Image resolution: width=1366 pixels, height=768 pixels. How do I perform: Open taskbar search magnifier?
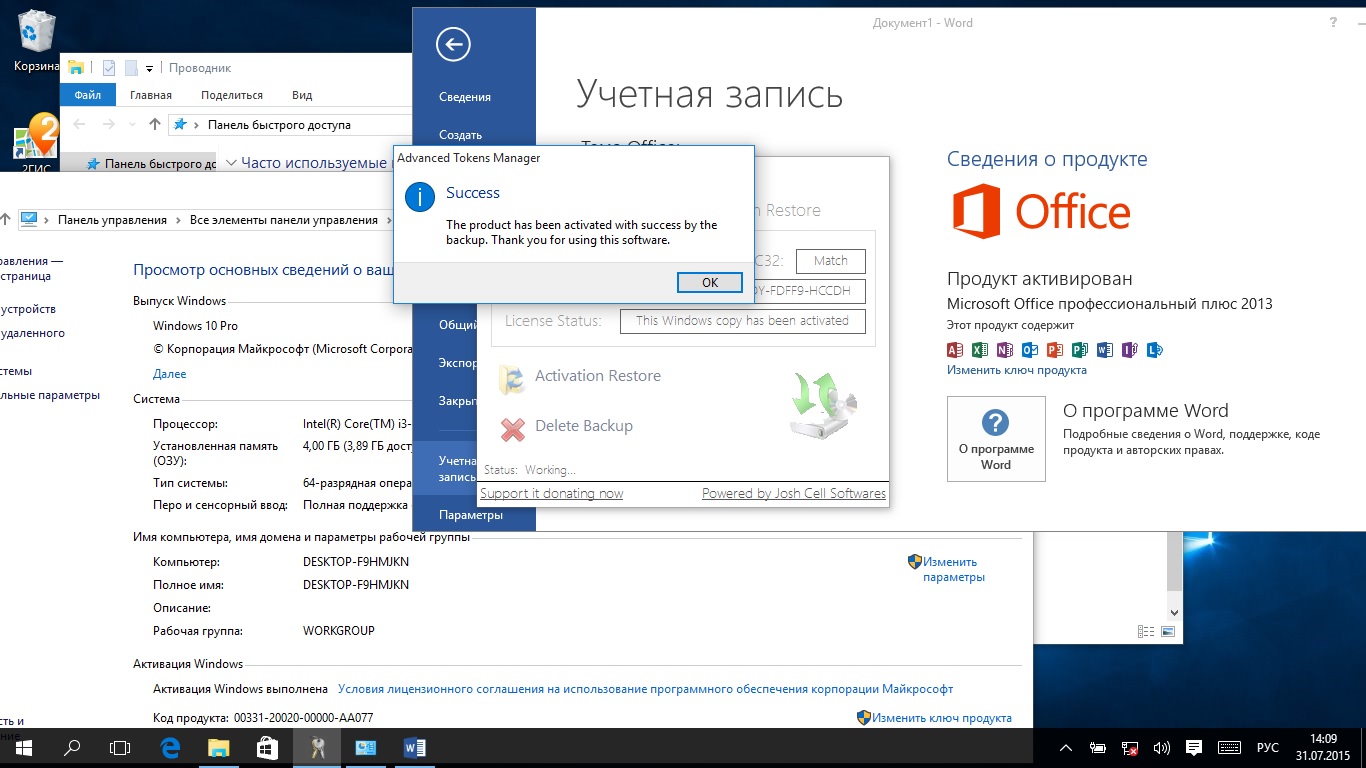[x=72, y=747]
